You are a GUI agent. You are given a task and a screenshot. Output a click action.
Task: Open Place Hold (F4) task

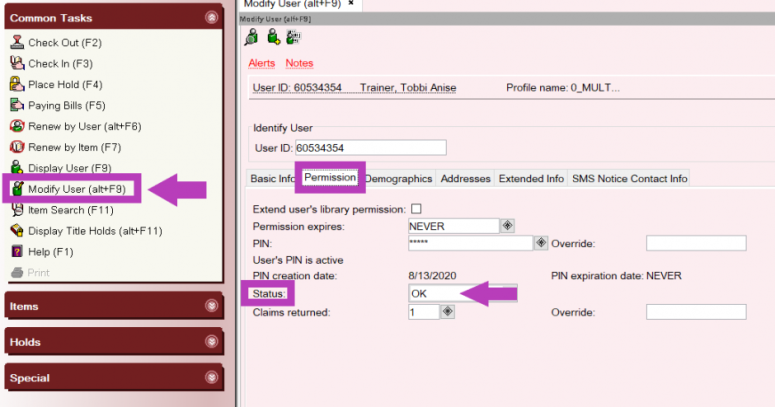point(65,85)
